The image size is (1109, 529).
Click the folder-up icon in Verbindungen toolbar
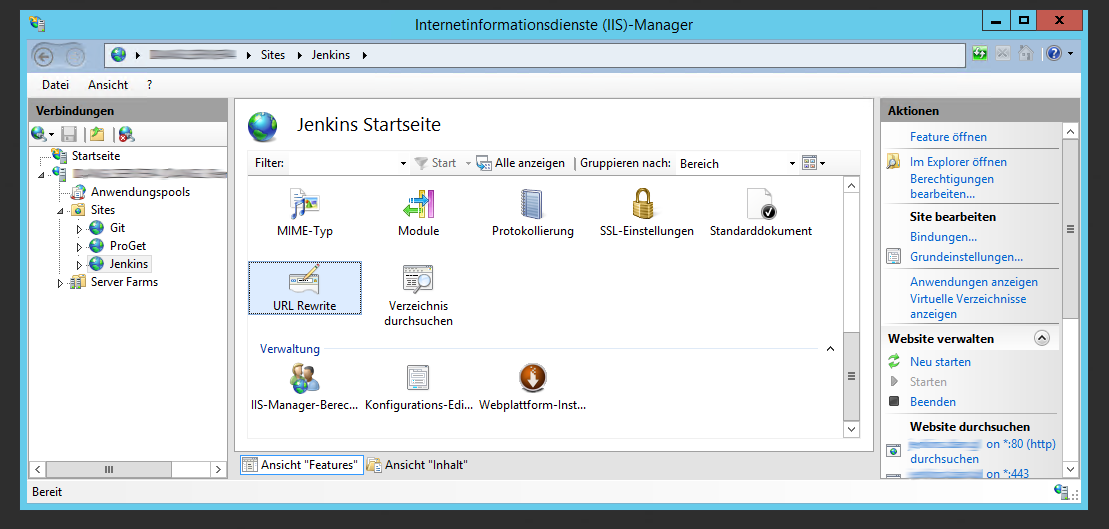coord(97,134)
